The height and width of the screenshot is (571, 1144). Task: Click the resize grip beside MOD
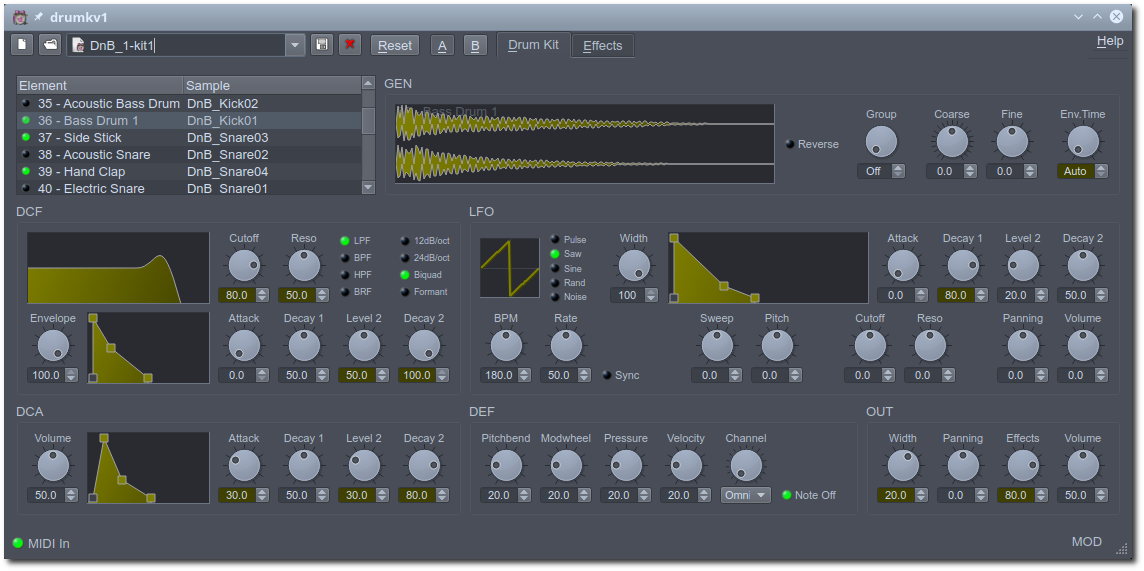pos(1122,548)
